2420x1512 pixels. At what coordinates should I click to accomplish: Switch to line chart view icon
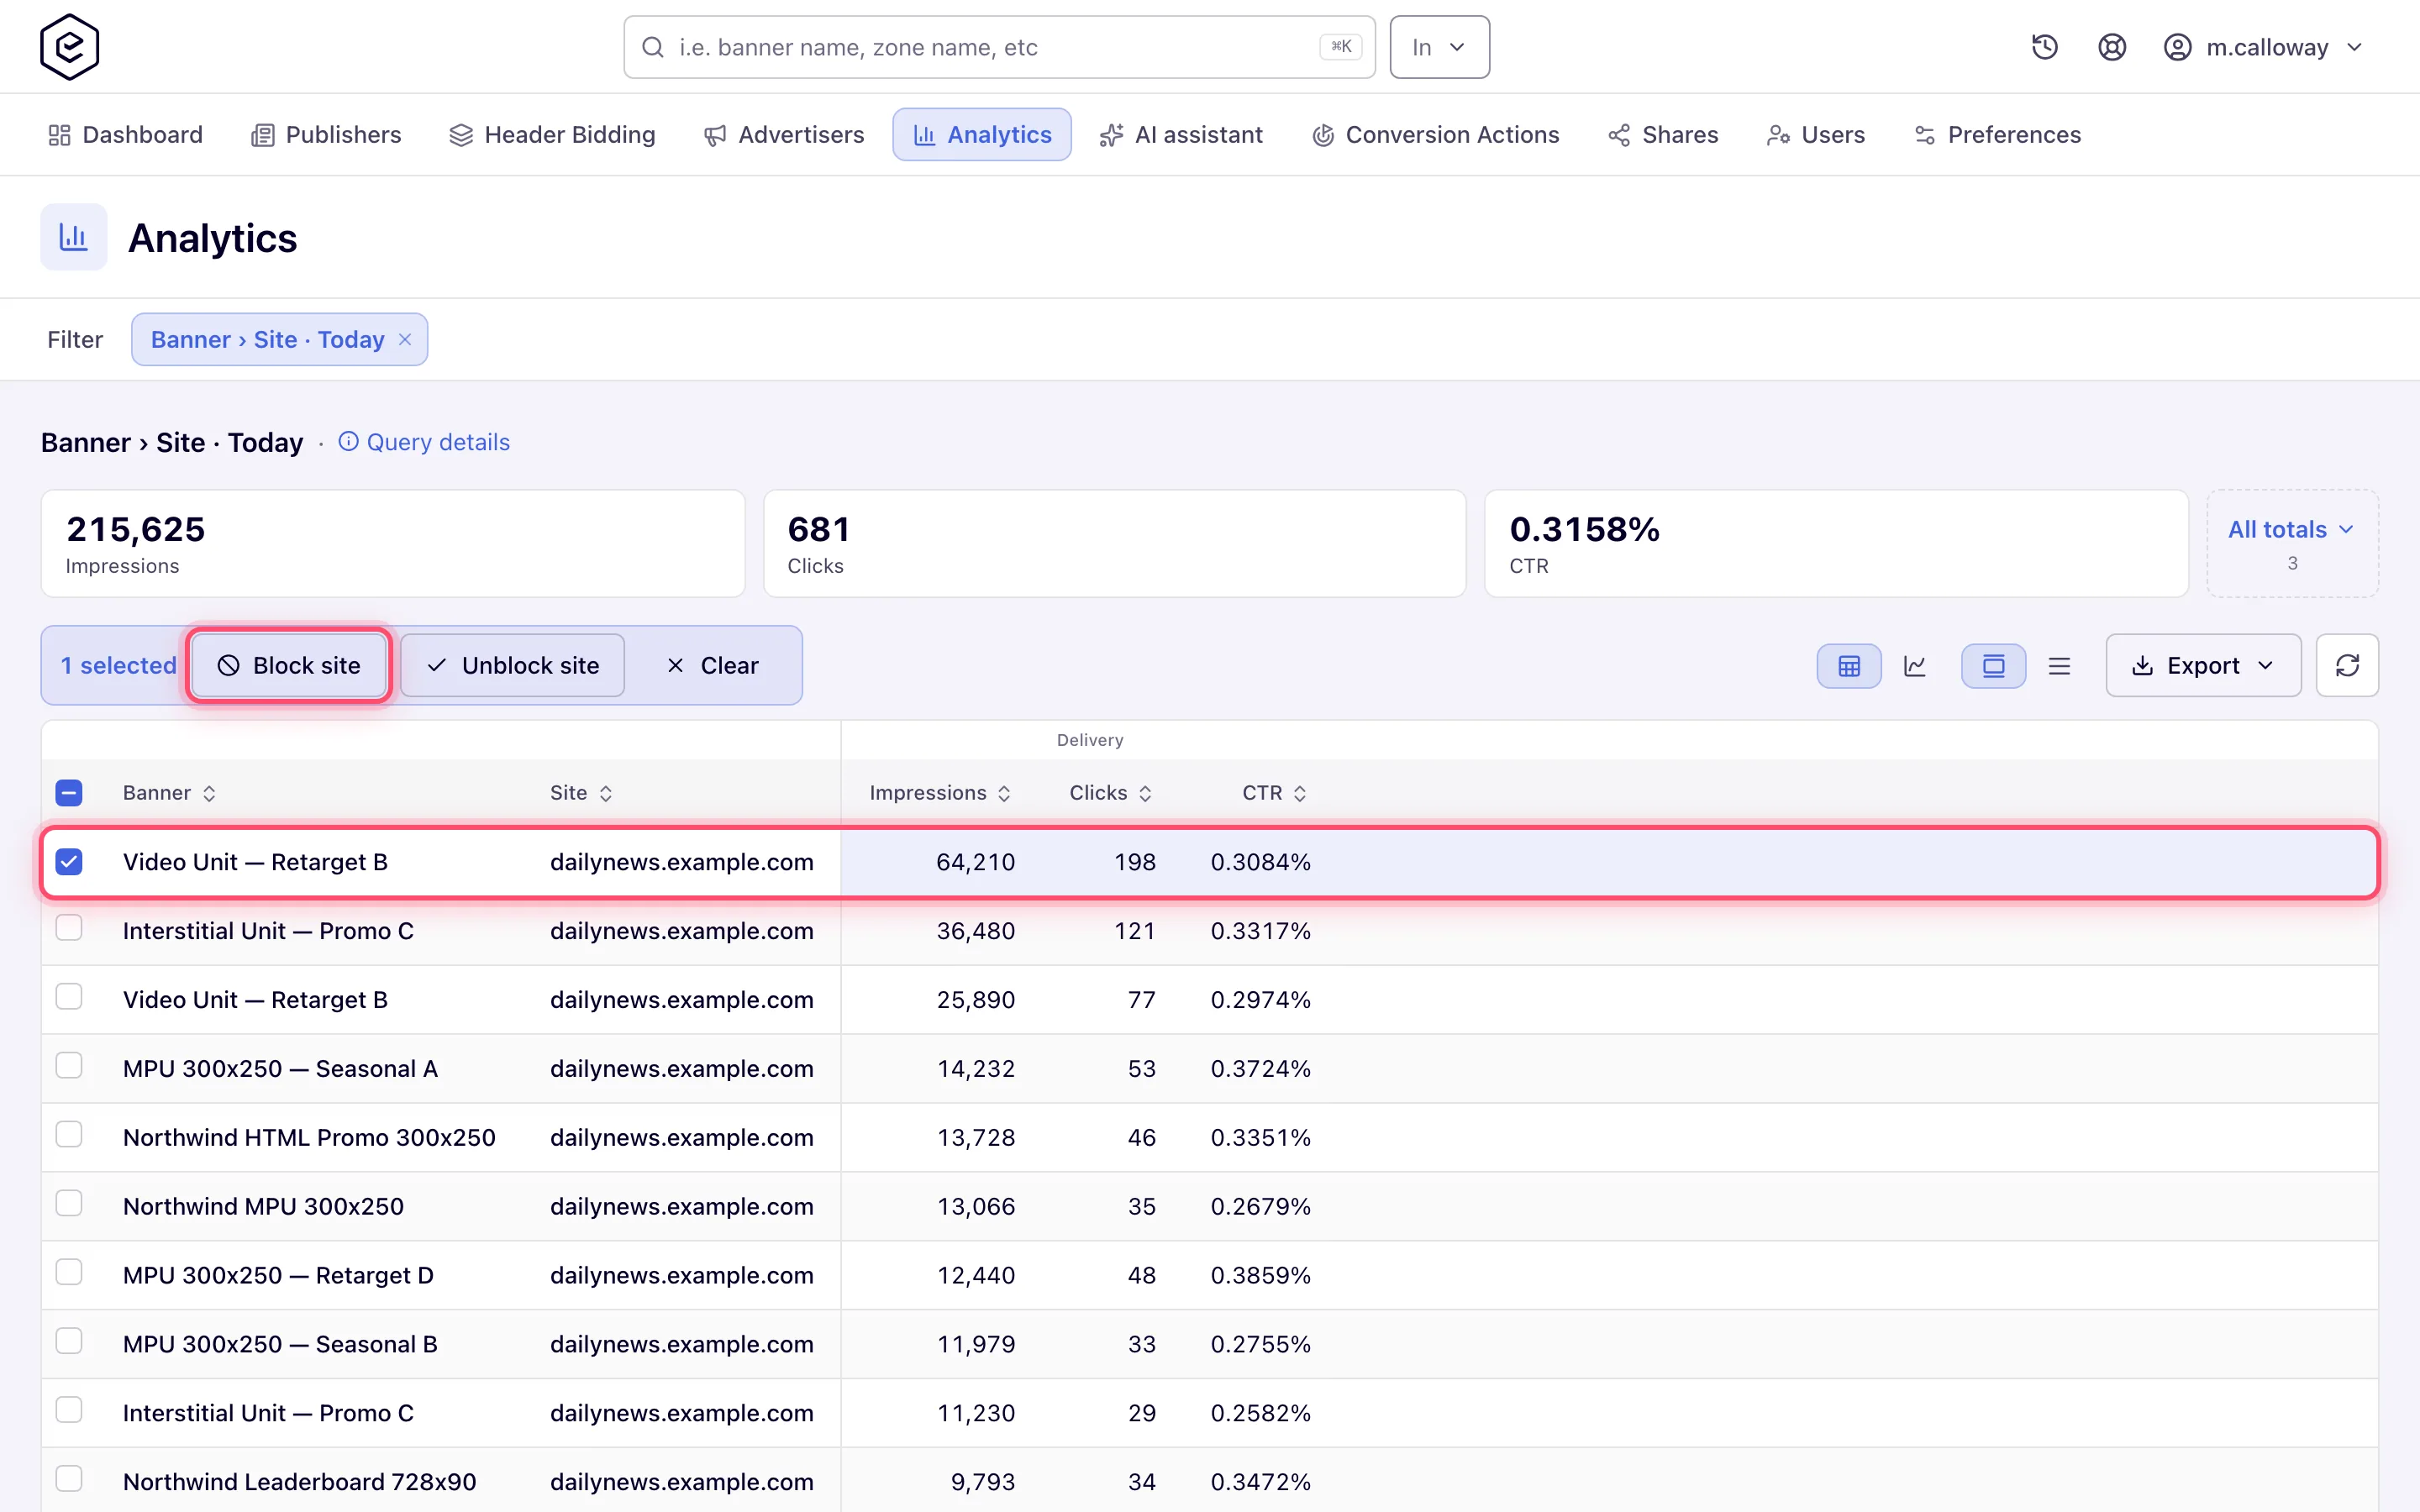point(1915,666)
